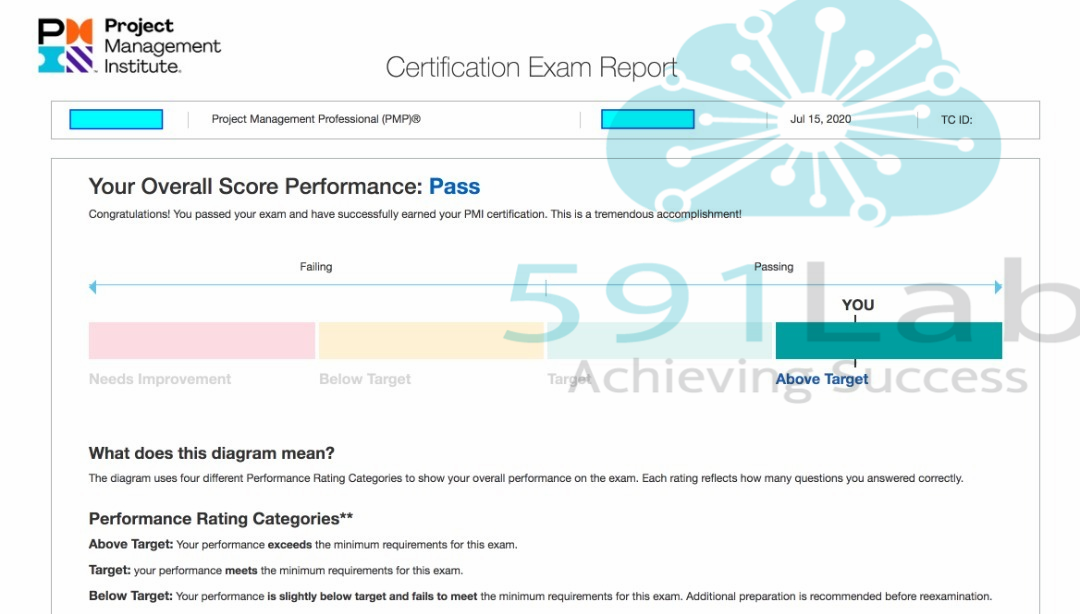Click the 'The diagram uses four different' paragraph
Screen dimensions: 1080x614
coord(526,478)
